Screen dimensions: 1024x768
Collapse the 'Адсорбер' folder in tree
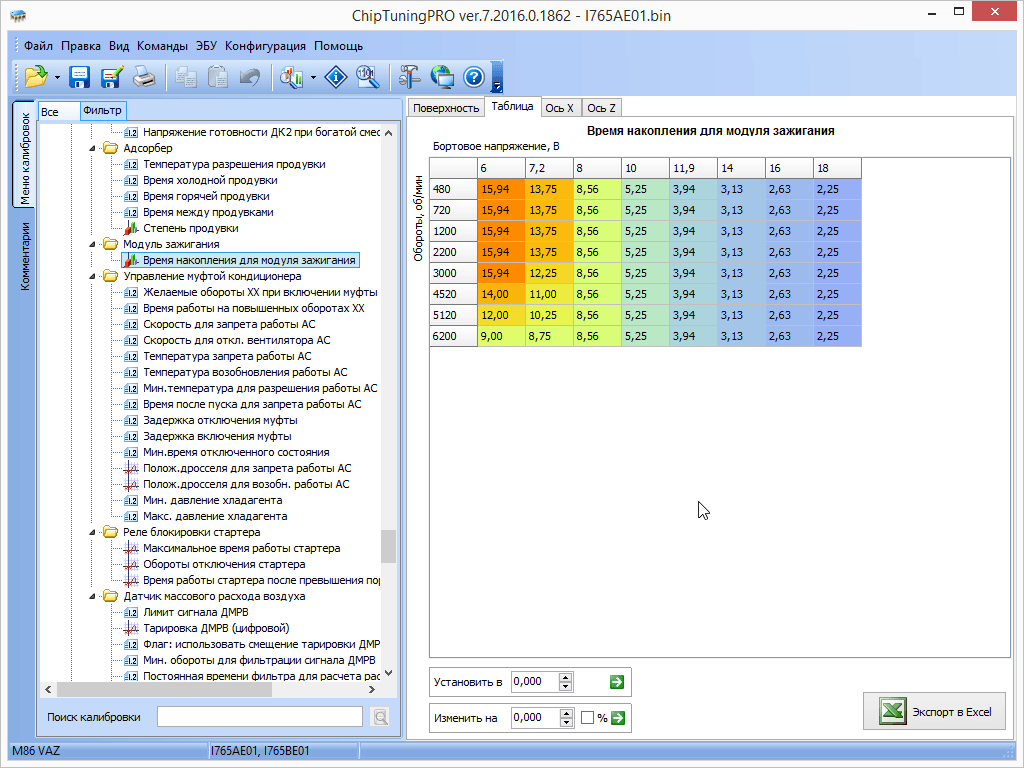click(94, 148)
